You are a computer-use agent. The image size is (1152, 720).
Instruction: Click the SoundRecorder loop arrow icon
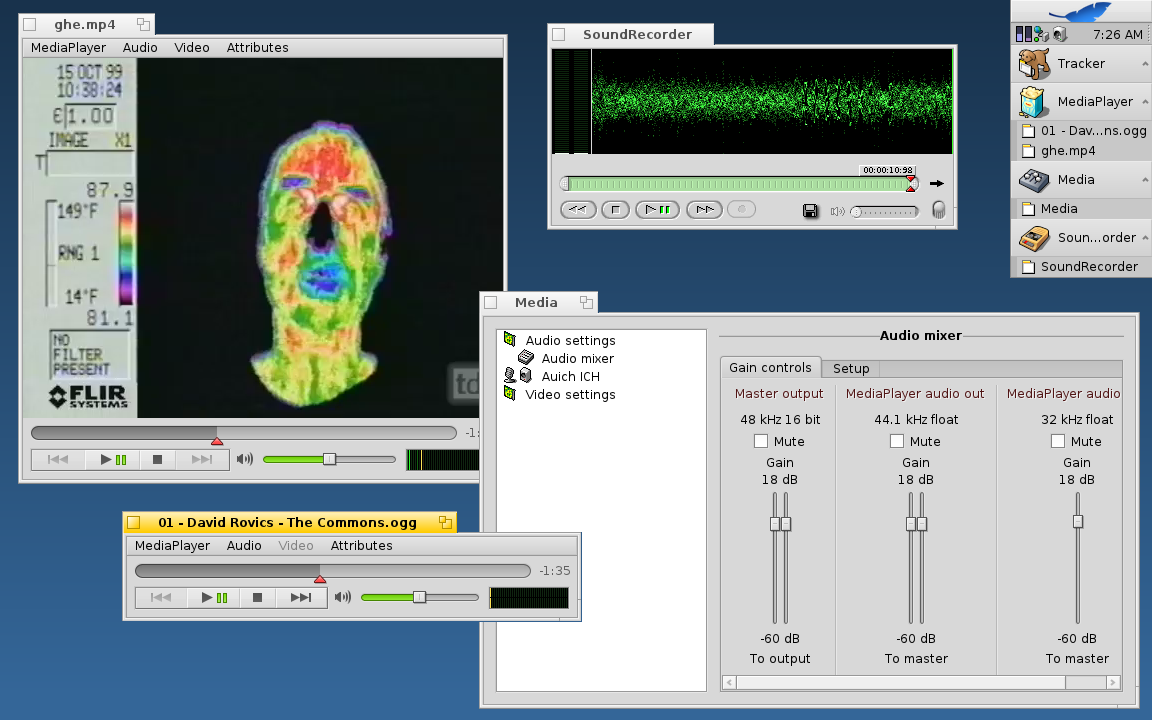pos(937,183)
